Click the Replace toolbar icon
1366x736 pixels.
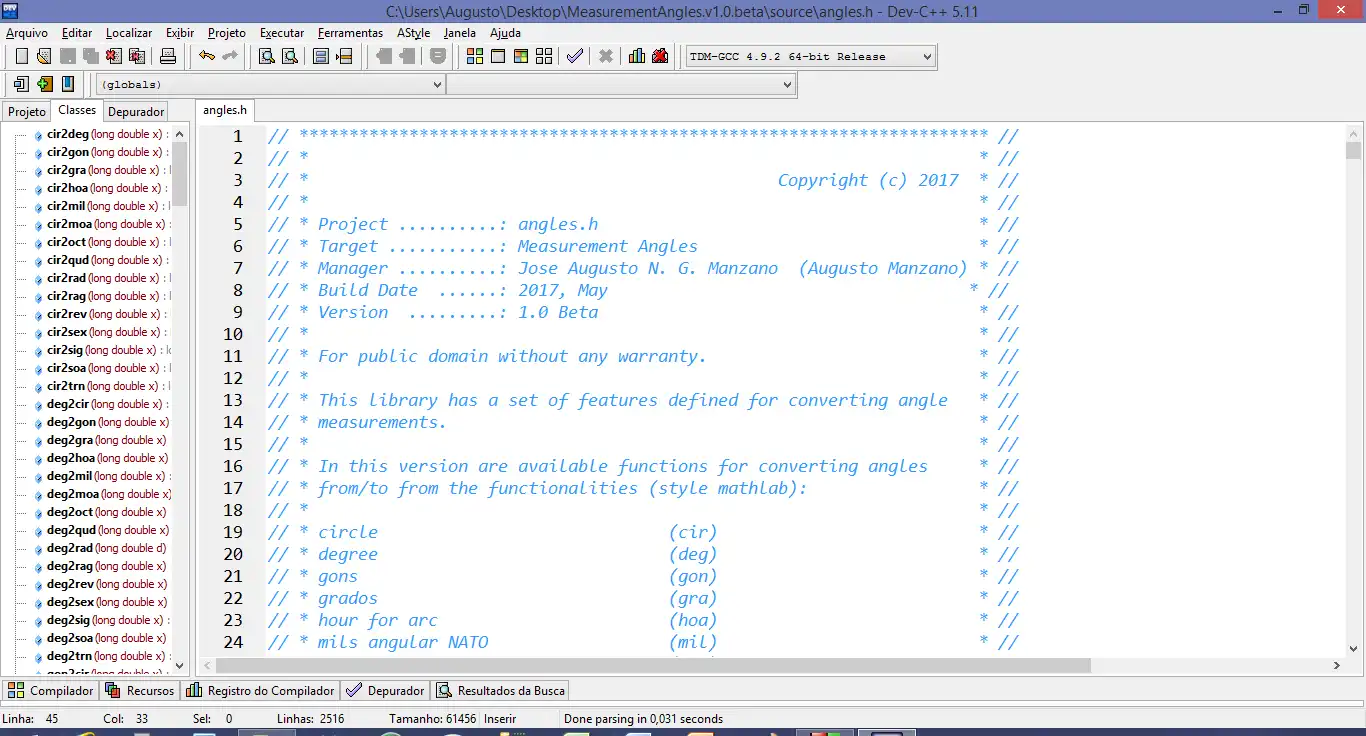tap(289, 56)
